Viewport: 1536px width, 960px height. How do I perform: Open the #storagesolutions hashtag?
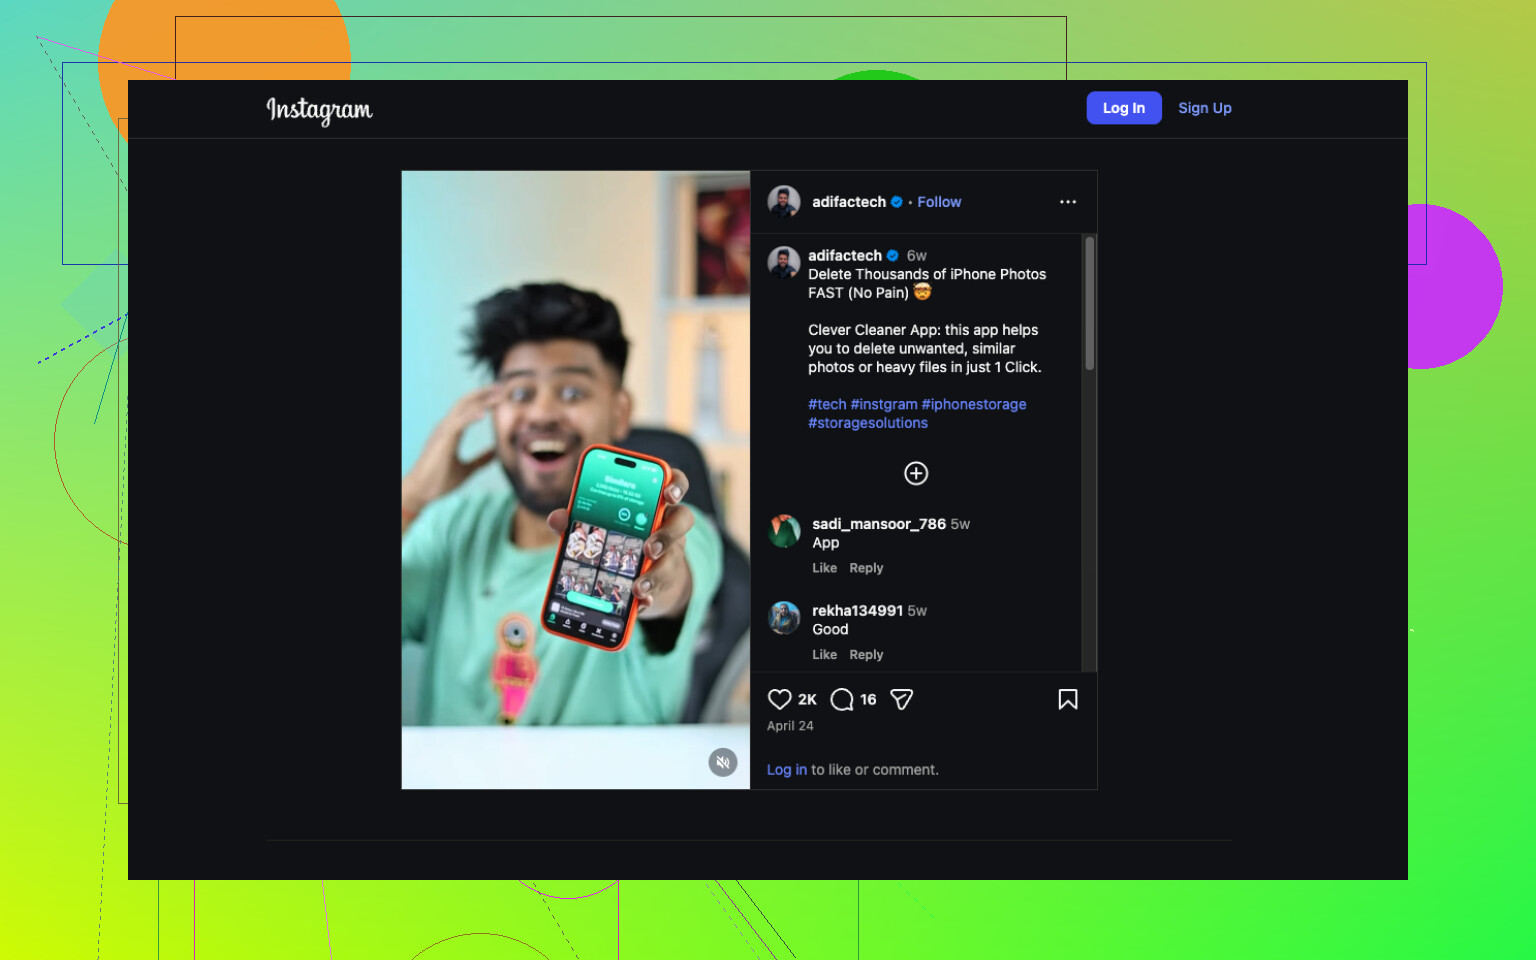pos(868,423)
